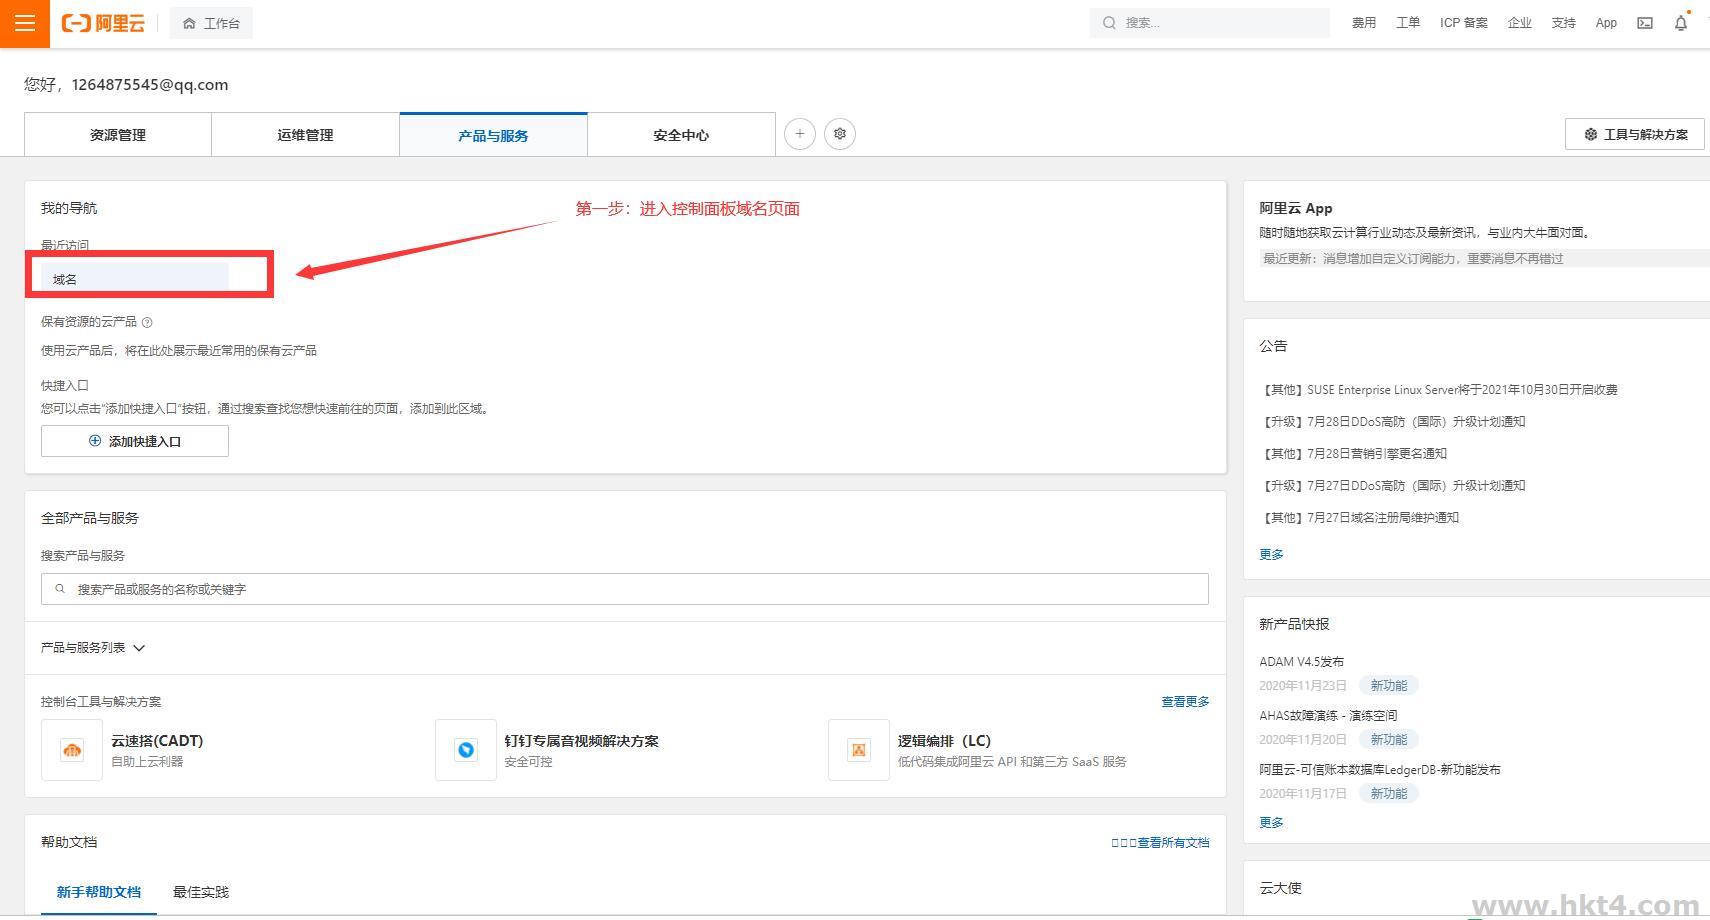Open 7月27日DDoS高防 upgrade notice
This screenshot has height=920, width=1710.
[1393, 486]
